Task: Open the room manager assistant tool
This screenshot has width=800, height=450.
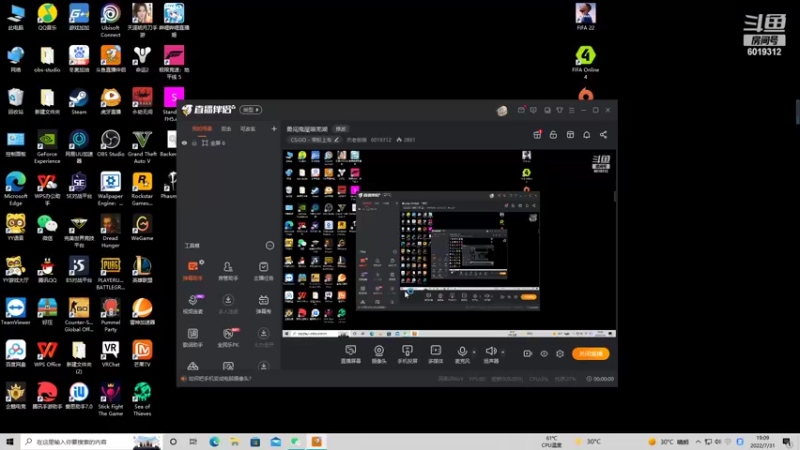Action: click(x=228, y=270)
